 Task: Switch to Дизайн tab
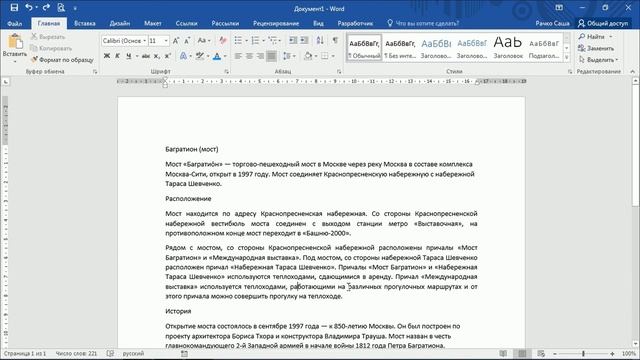pyautogui.click(x=120, y=23)
